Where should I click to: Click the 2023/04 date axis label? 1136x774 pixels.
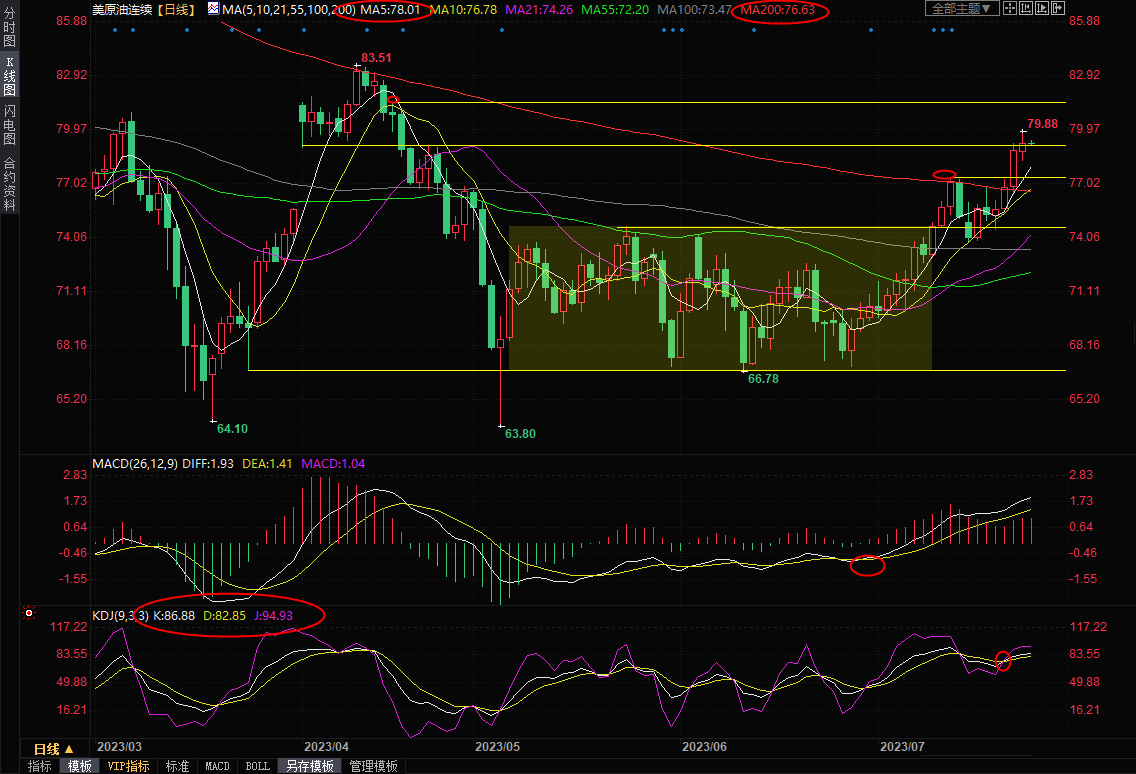click(327, 746)
